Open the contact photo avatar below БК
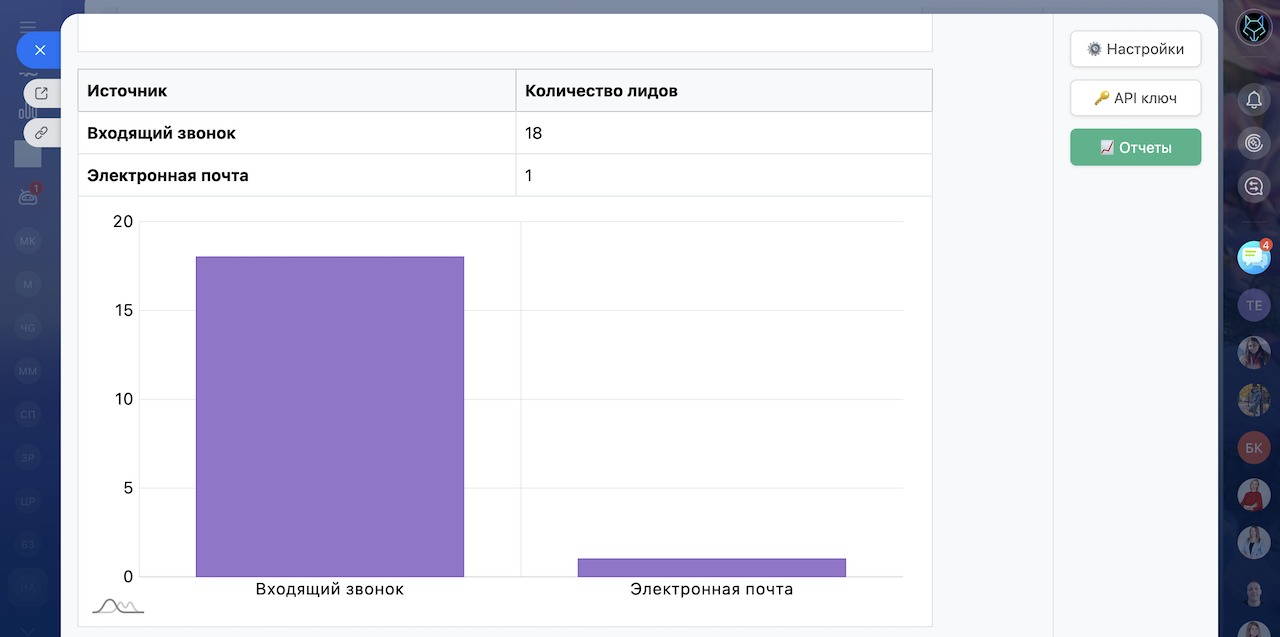The height and width of the screenshot is (637, 1280). point(1254,495)
